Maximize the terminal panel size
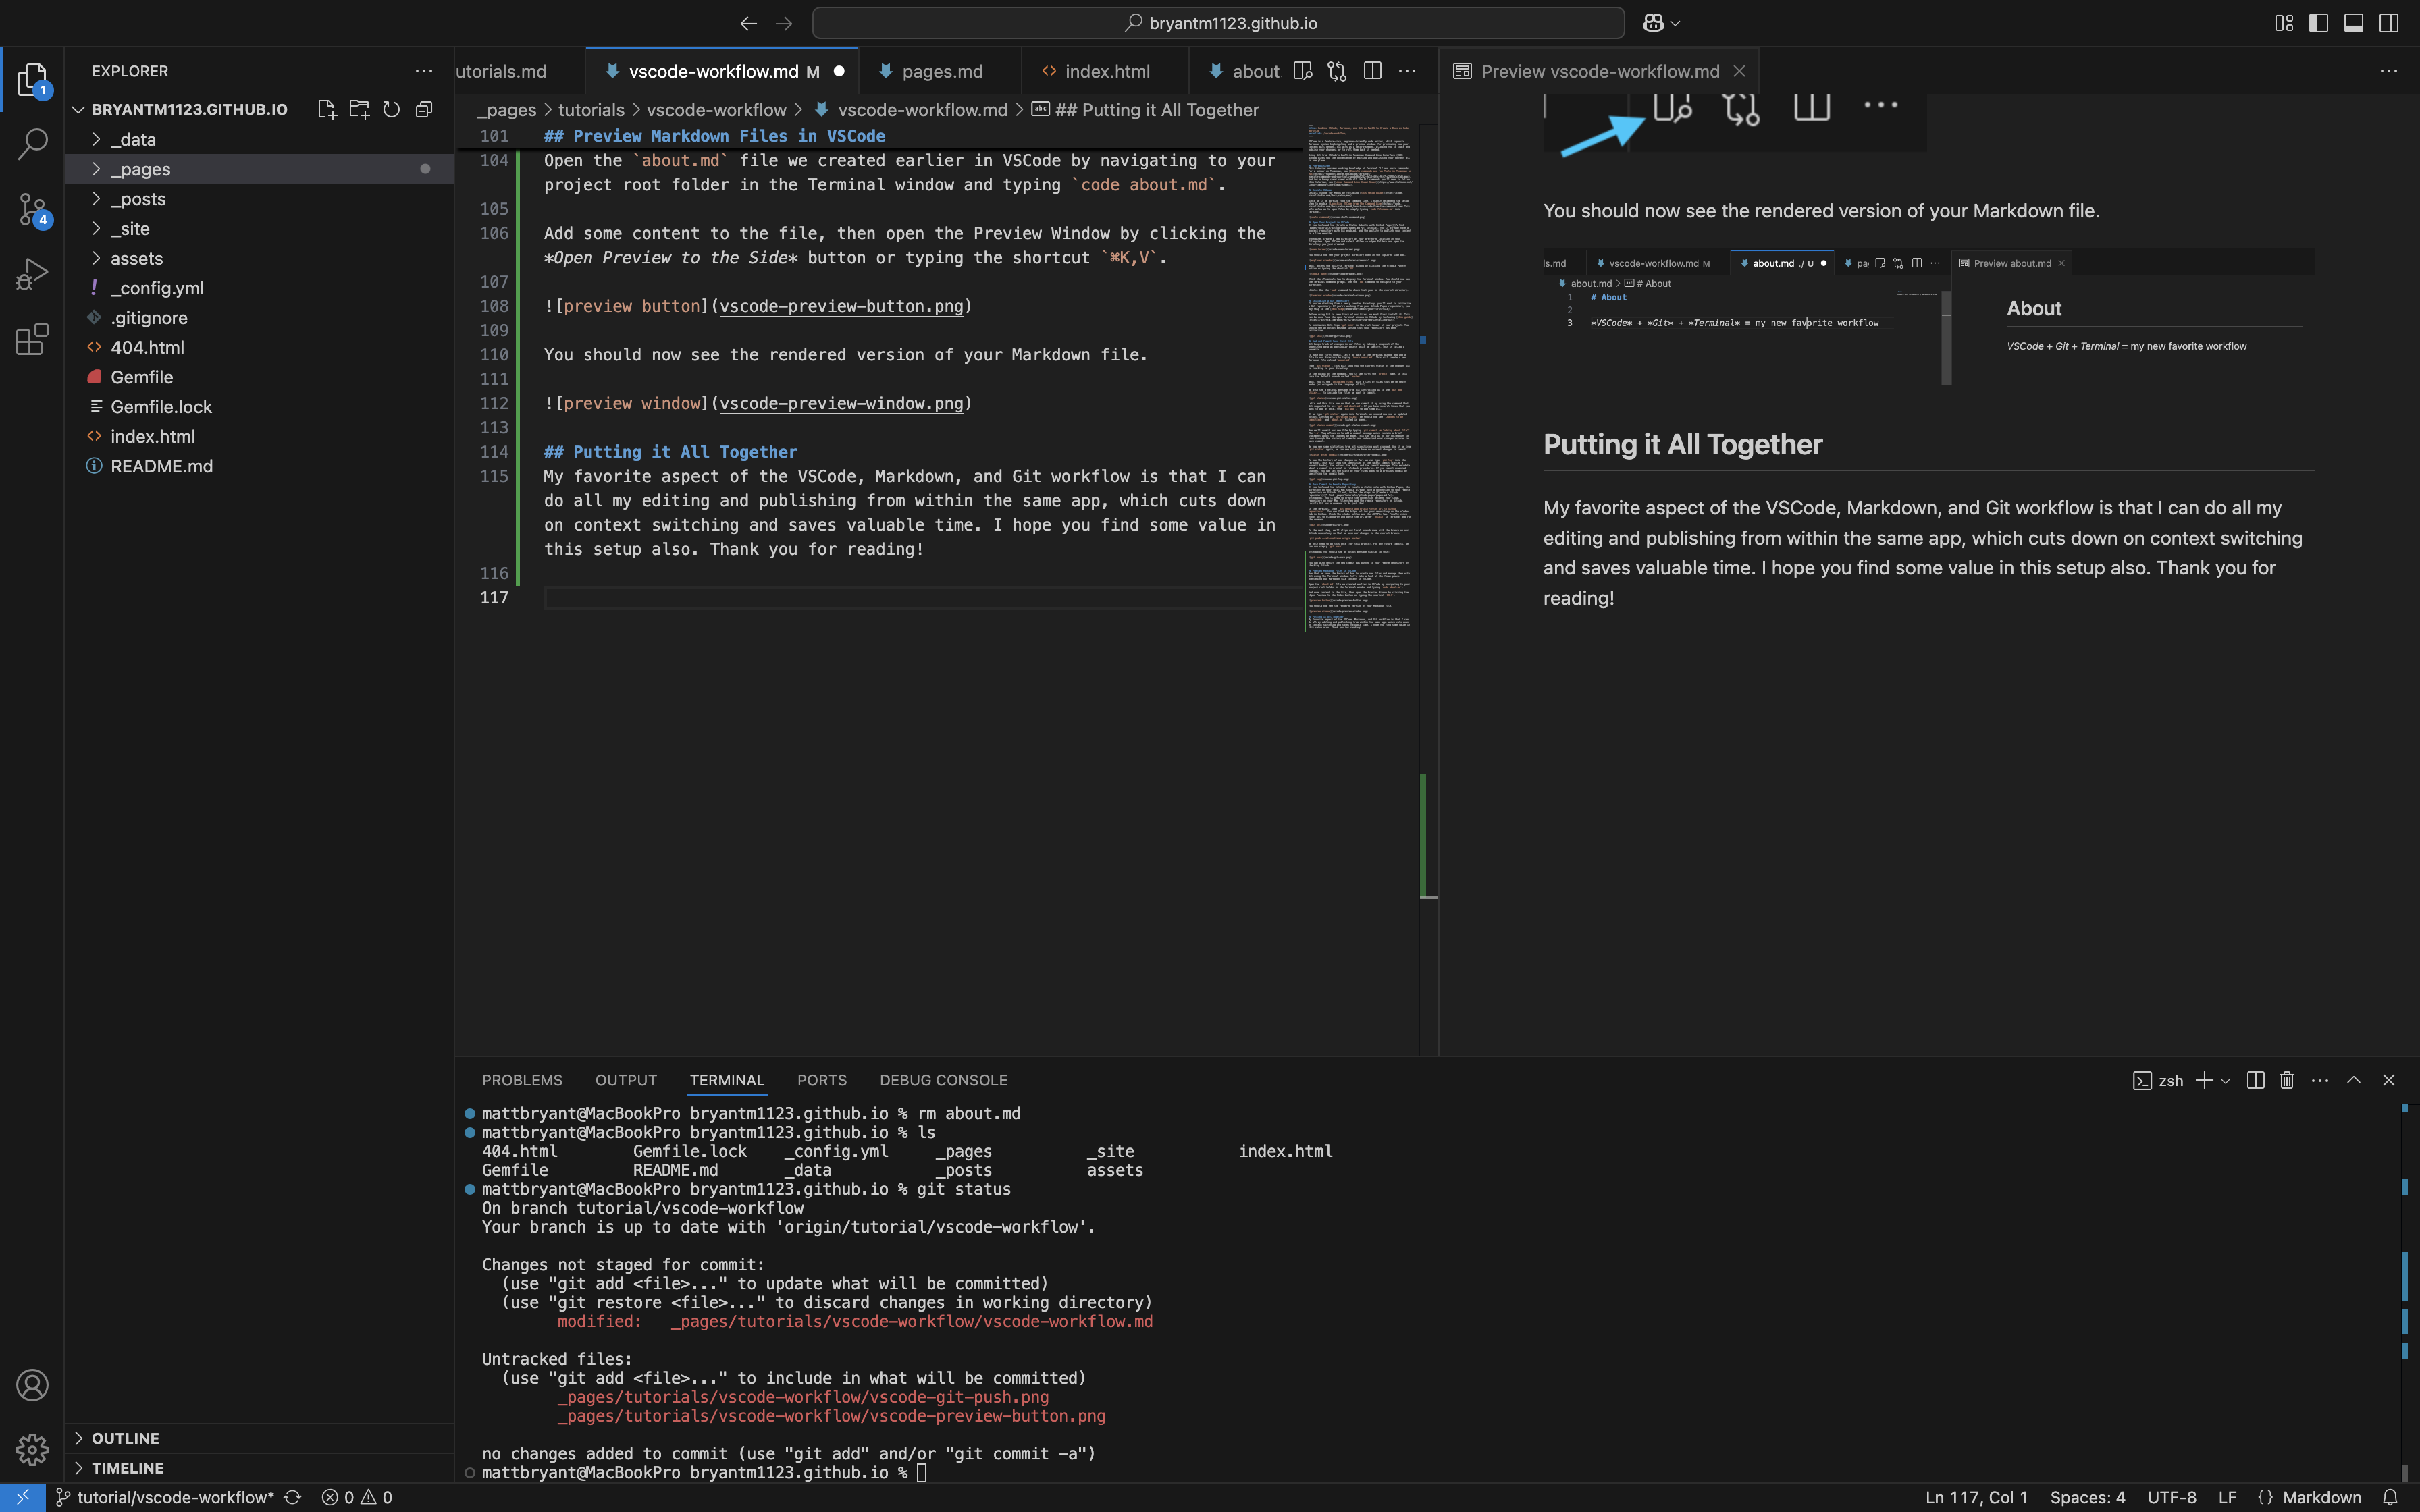2420x1512 pixels. [2354, 1080]
